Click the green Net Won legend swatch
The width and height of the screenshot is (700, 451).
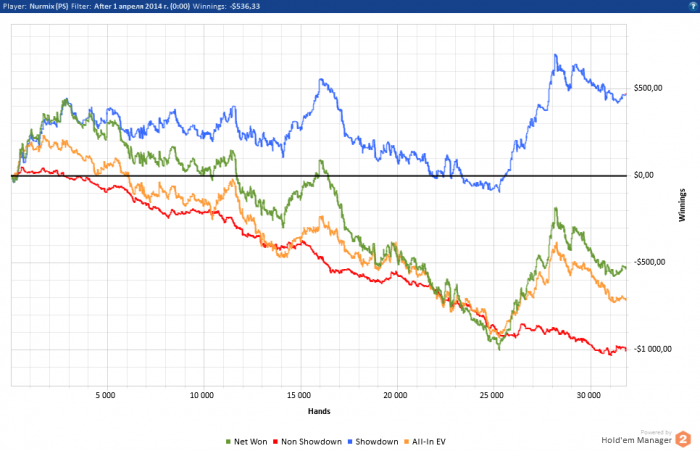pyautogui.click(x=229, y=442)
